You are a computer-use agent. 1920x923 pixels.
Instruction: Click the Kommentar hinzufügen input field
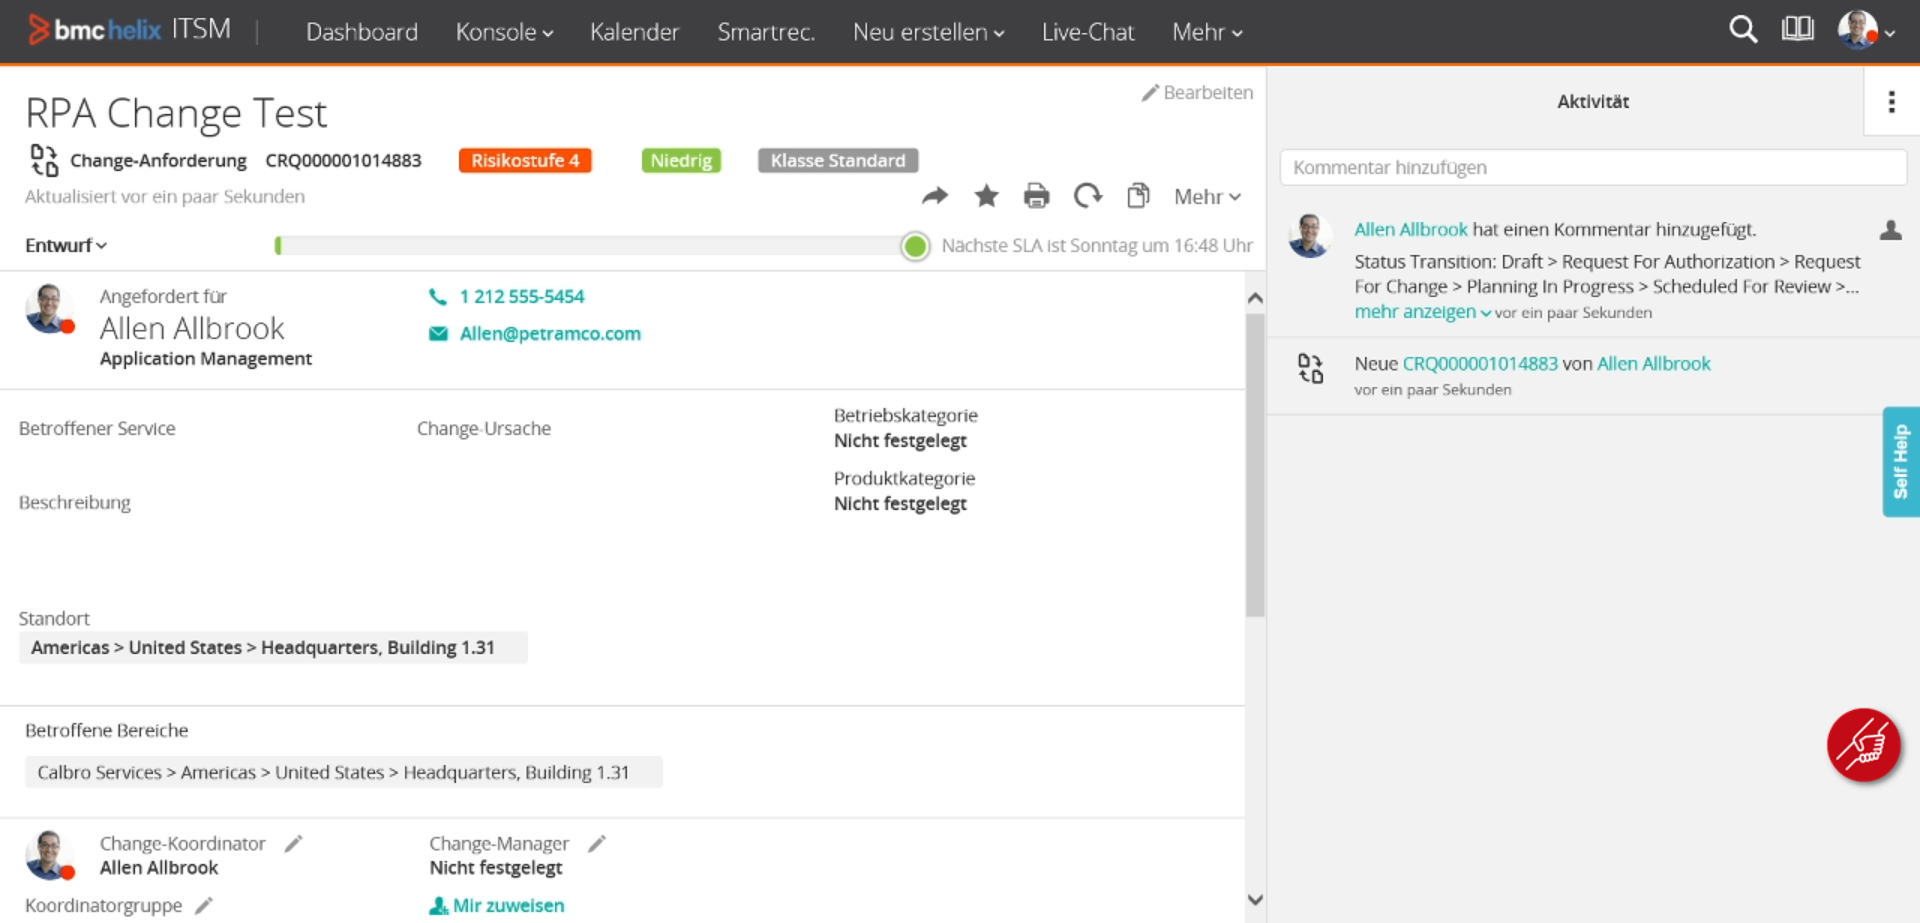1593,168
